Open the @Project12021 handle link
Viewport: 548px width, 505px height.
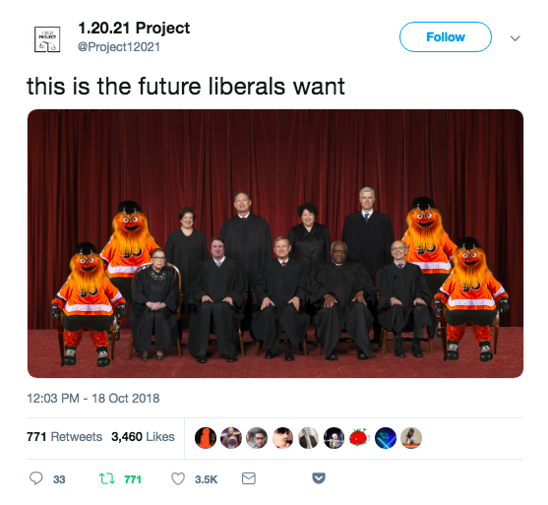(119, 47)
